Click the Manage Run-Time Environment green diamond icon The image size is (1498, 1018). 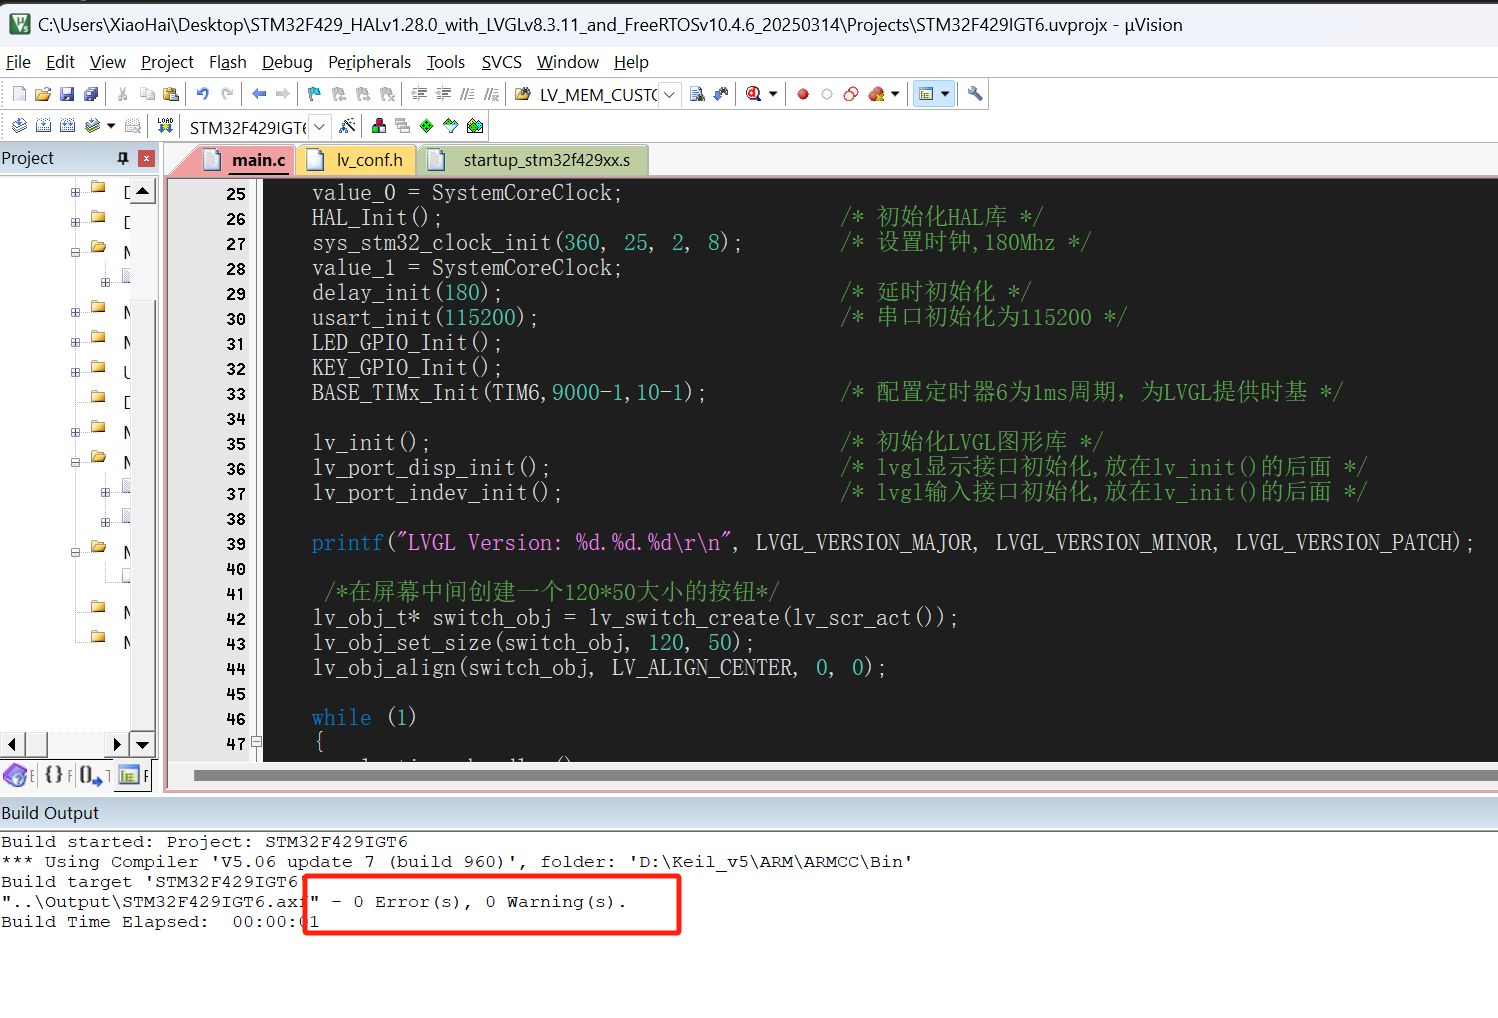point(427,126)
